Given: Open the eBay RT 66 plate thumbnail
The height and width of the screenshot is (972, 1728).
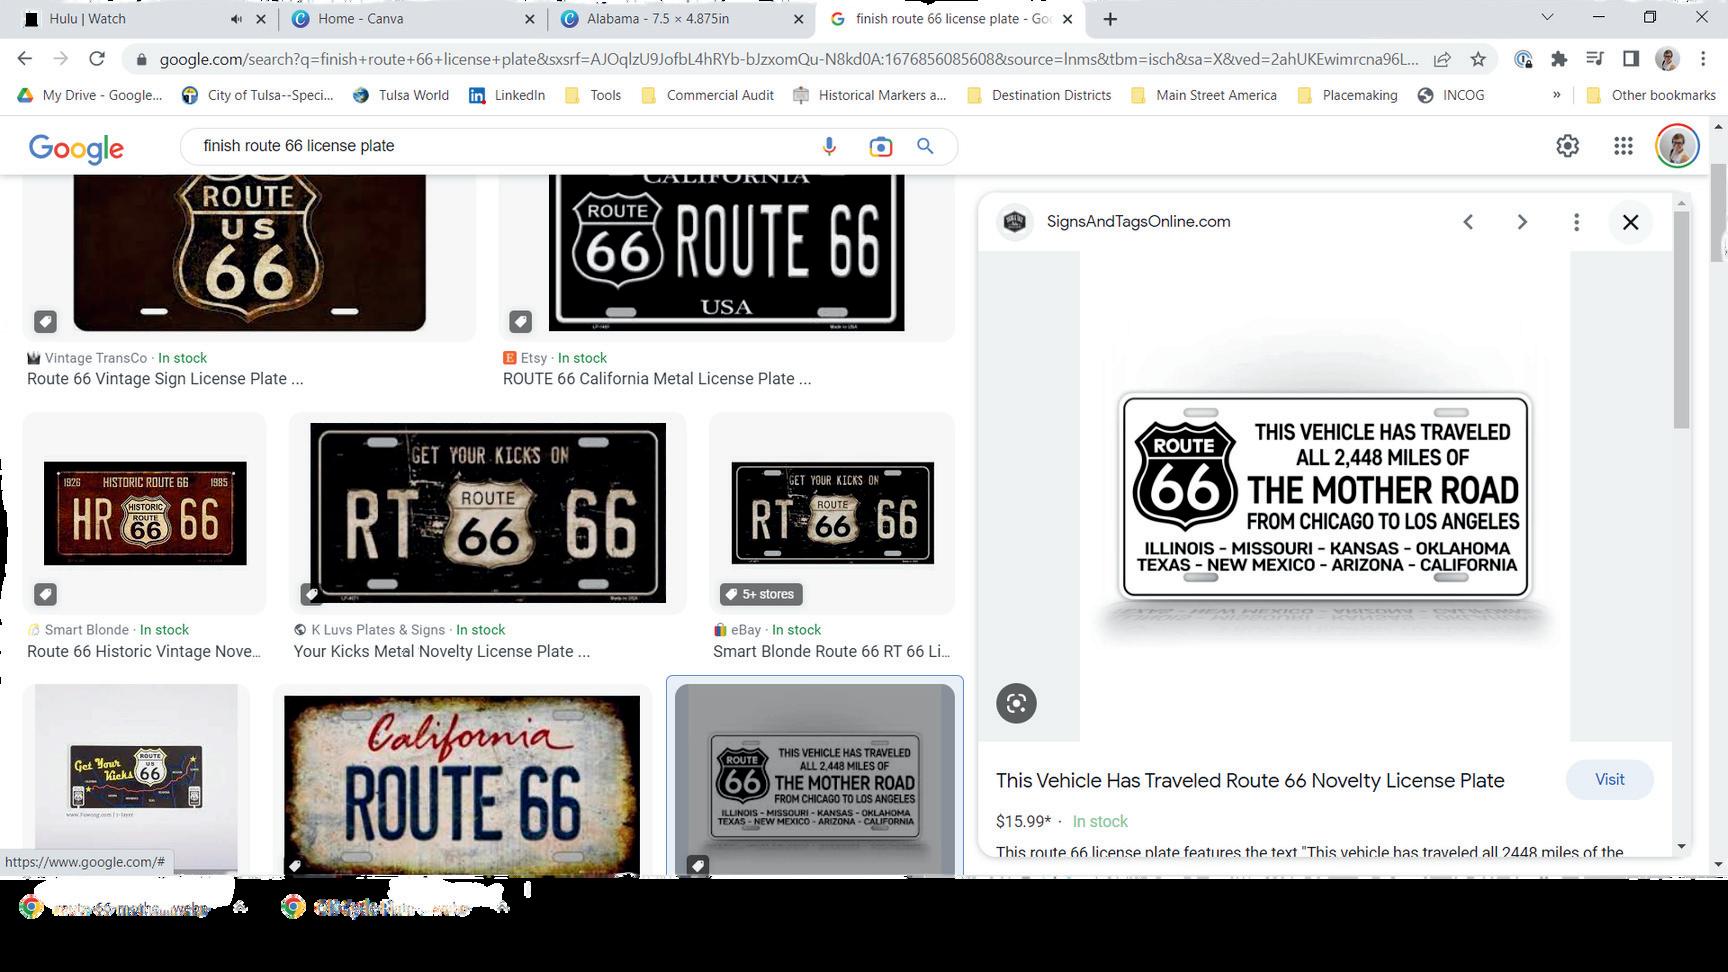Looking at the screenshot, I should (832, 513).
